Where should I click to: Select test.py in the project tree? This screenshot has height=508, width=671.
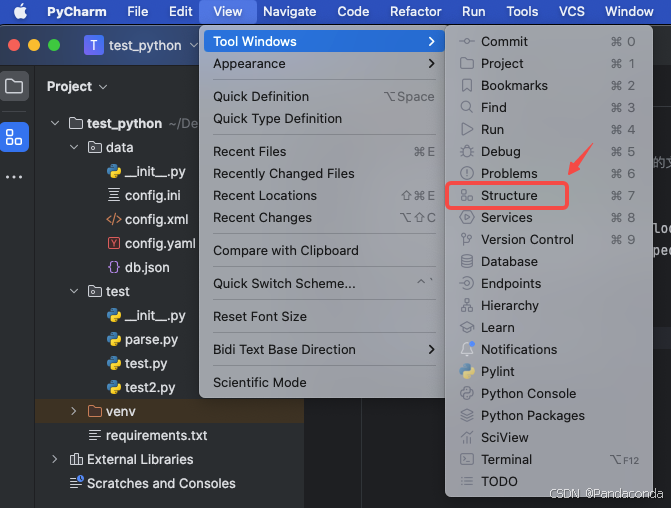tap(145, 363)
